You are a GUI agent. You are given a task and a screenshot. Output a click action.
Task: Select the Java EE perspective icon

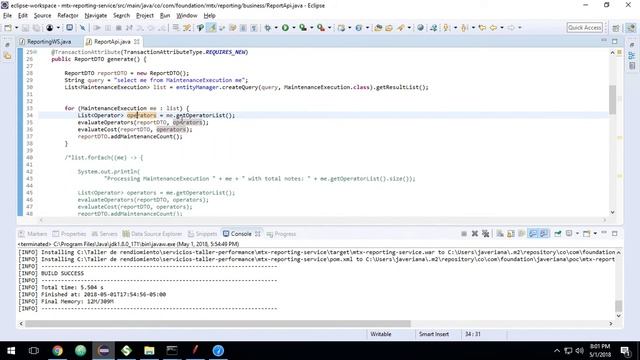pos(631,28)
